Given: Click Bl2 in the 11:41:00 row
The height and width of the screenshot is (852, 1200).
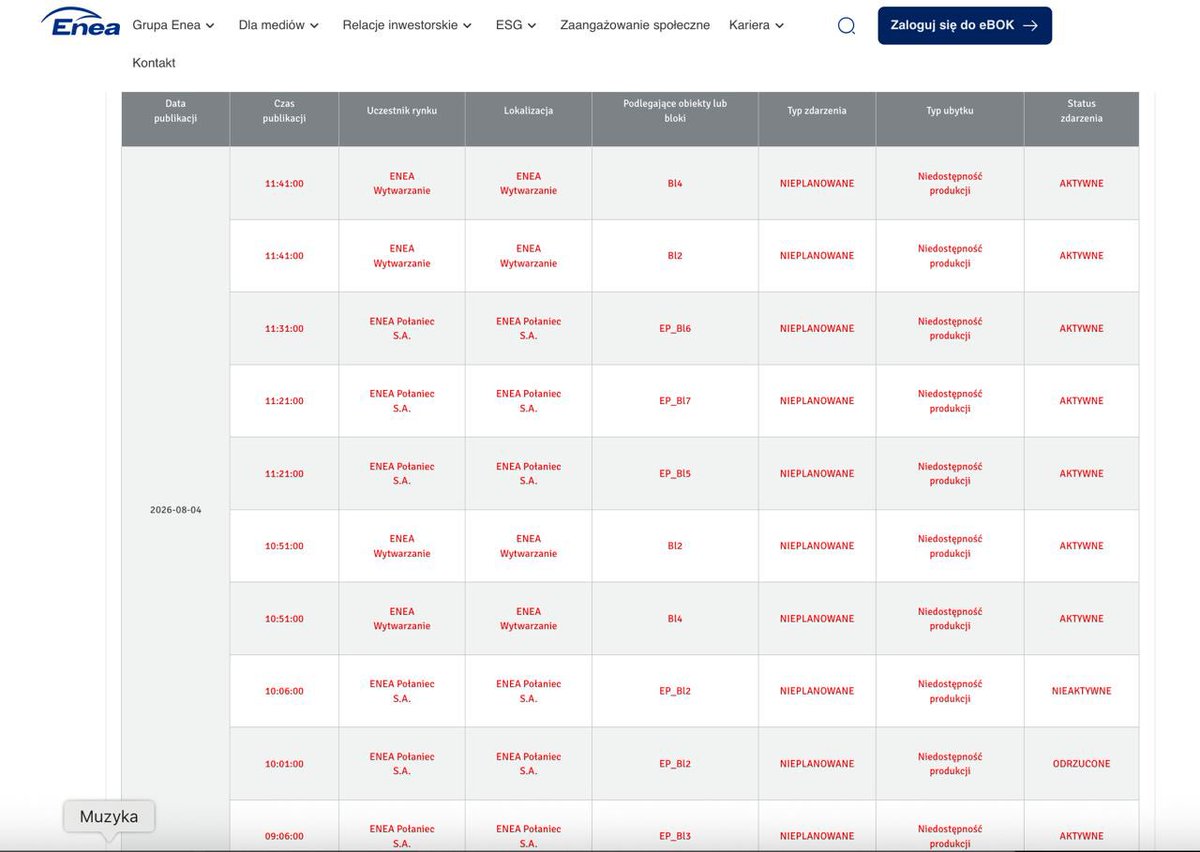Looking at the screenshot, I should tap(675, 256).
